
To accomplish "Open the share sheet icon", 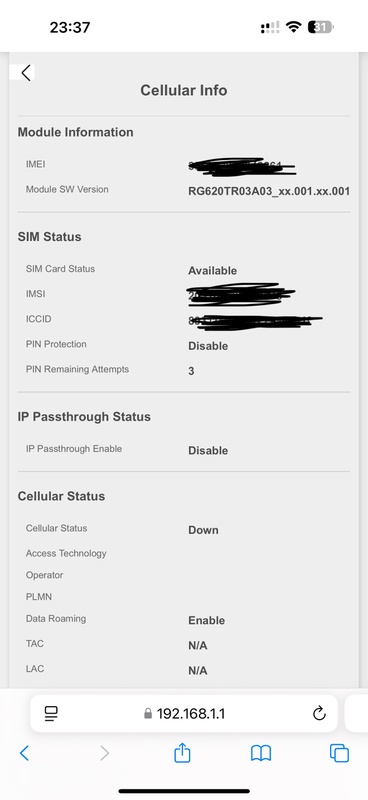I will click(182, 753).
